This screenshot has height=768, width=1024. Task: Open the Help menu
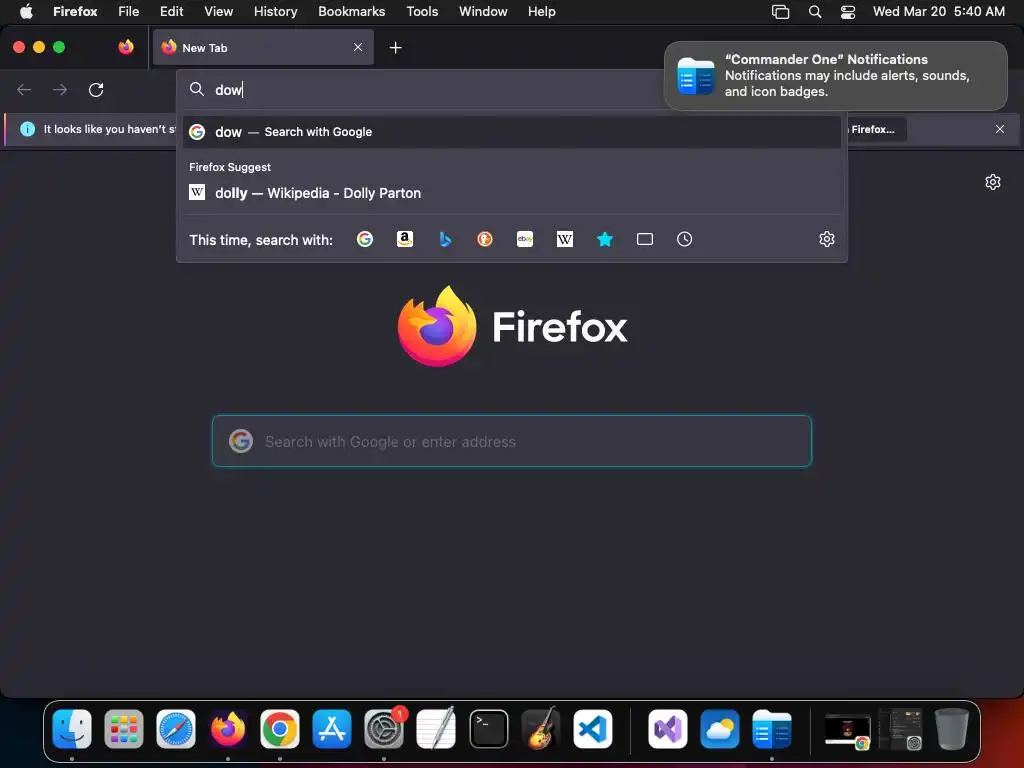[x=542, y=11]
